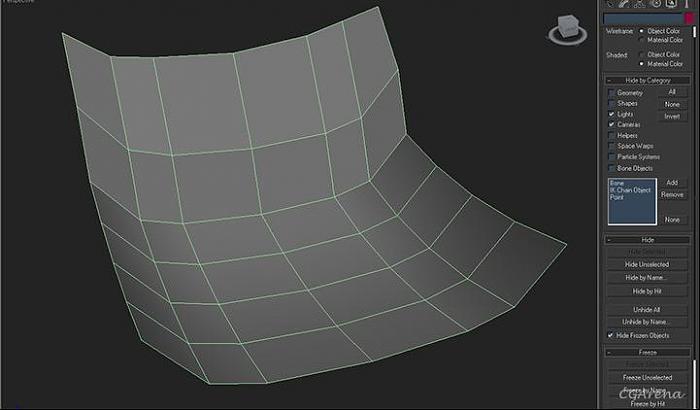Screen dimensions: 700x410
Task: Check the Bone Objects box
Action: (611, 168)
